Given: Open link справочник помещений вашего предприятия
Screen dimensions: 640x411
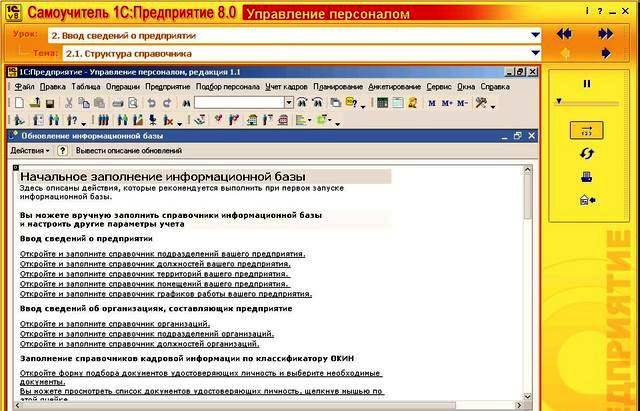Looking at the screenshot, I should coord(155,284).
